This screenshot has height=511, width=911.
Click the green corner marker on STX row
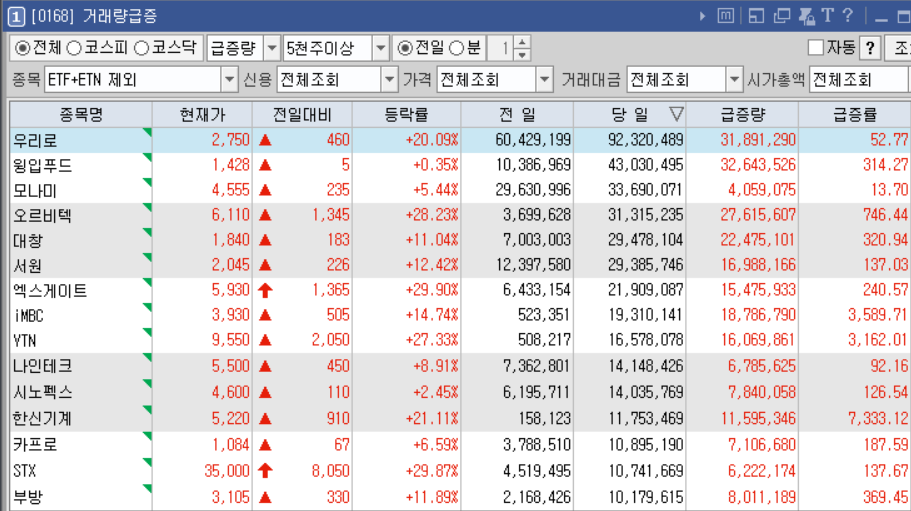tap(148, 462)
